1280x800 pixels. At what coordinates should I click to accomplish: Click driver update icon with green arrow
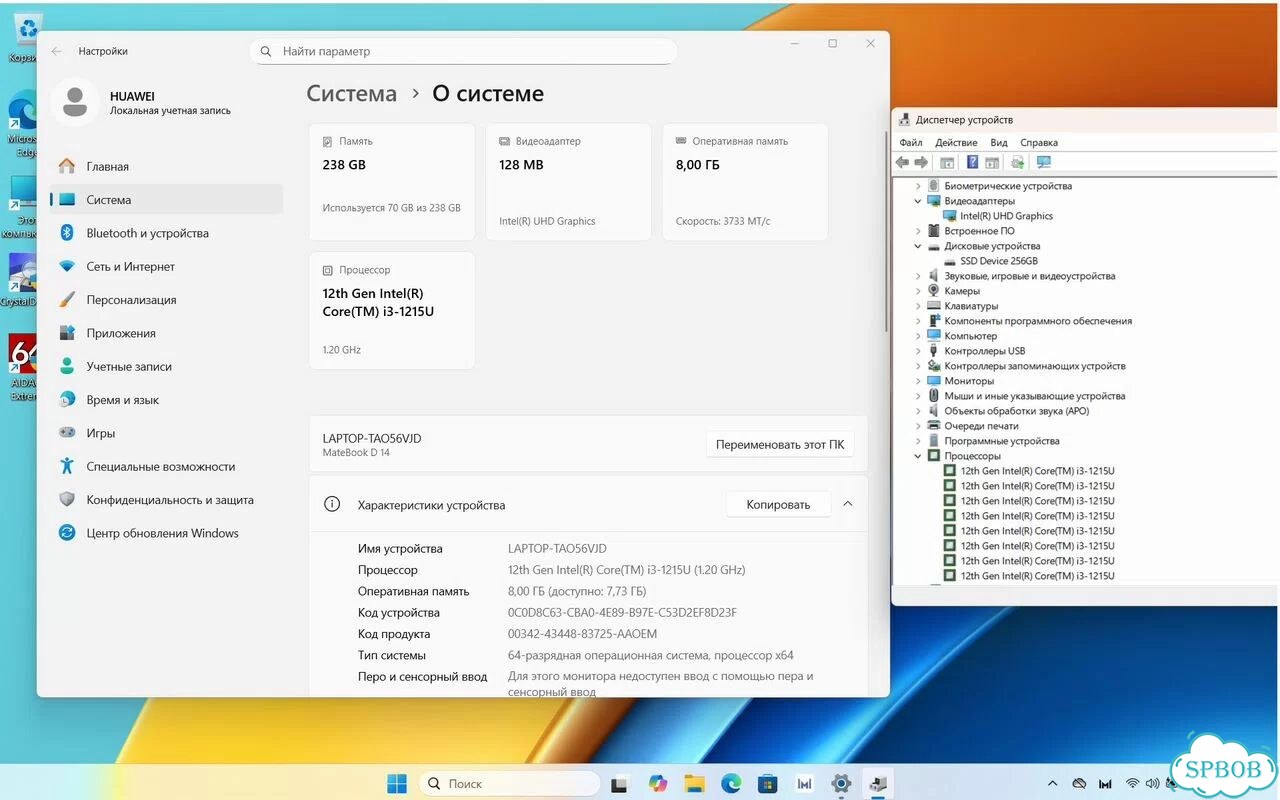point(1017,162)
